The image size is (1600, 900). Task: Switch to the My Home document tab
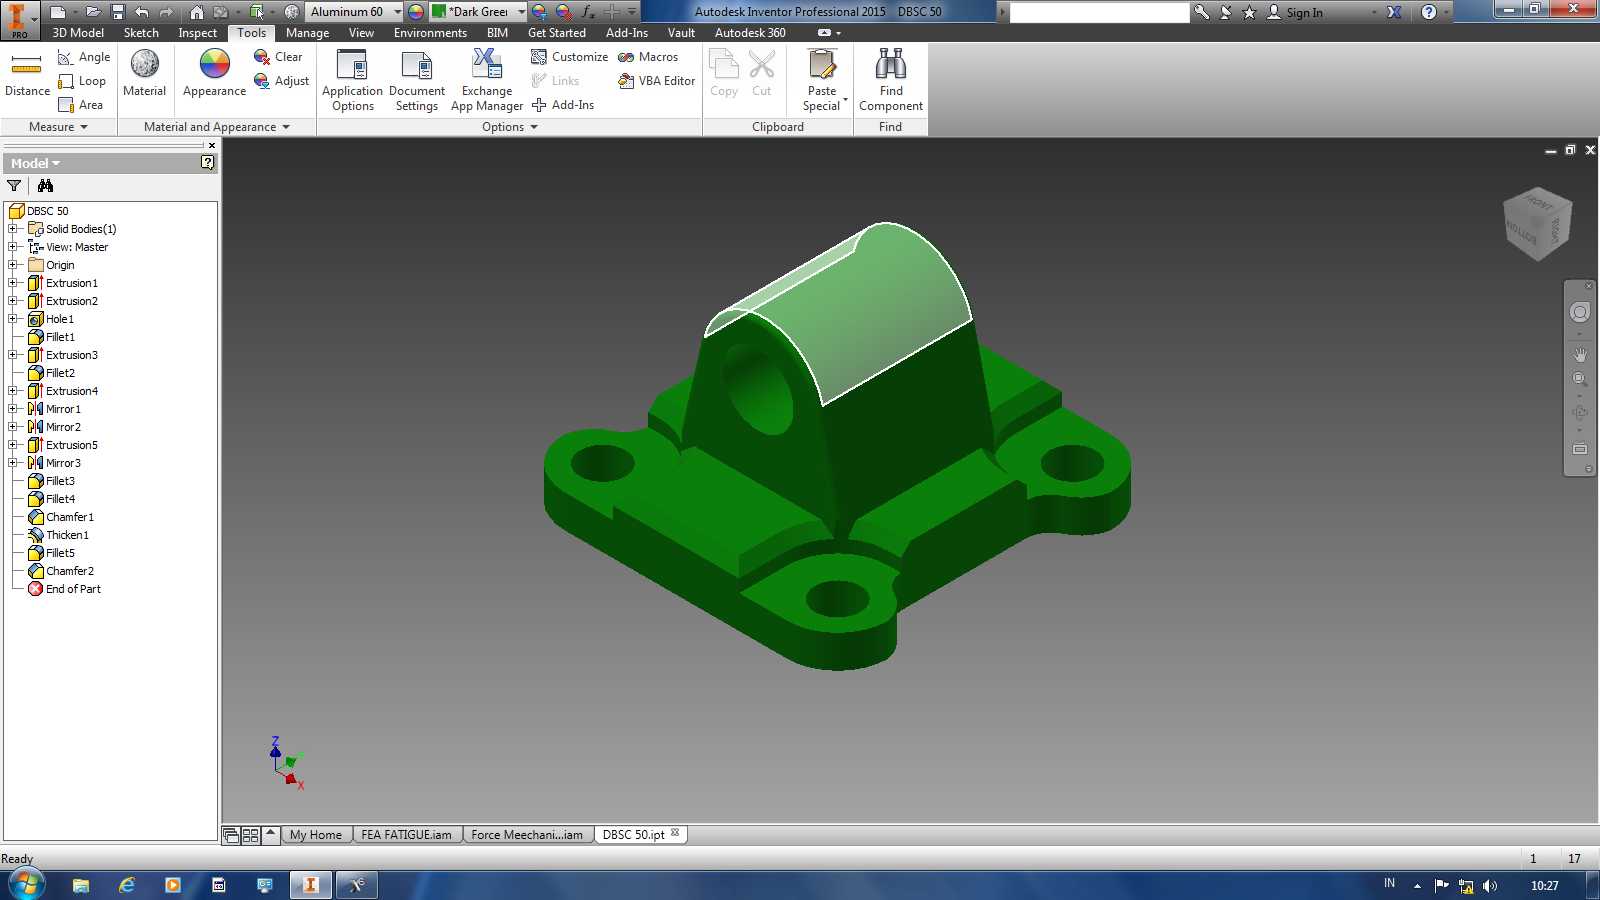coord(316,835)
